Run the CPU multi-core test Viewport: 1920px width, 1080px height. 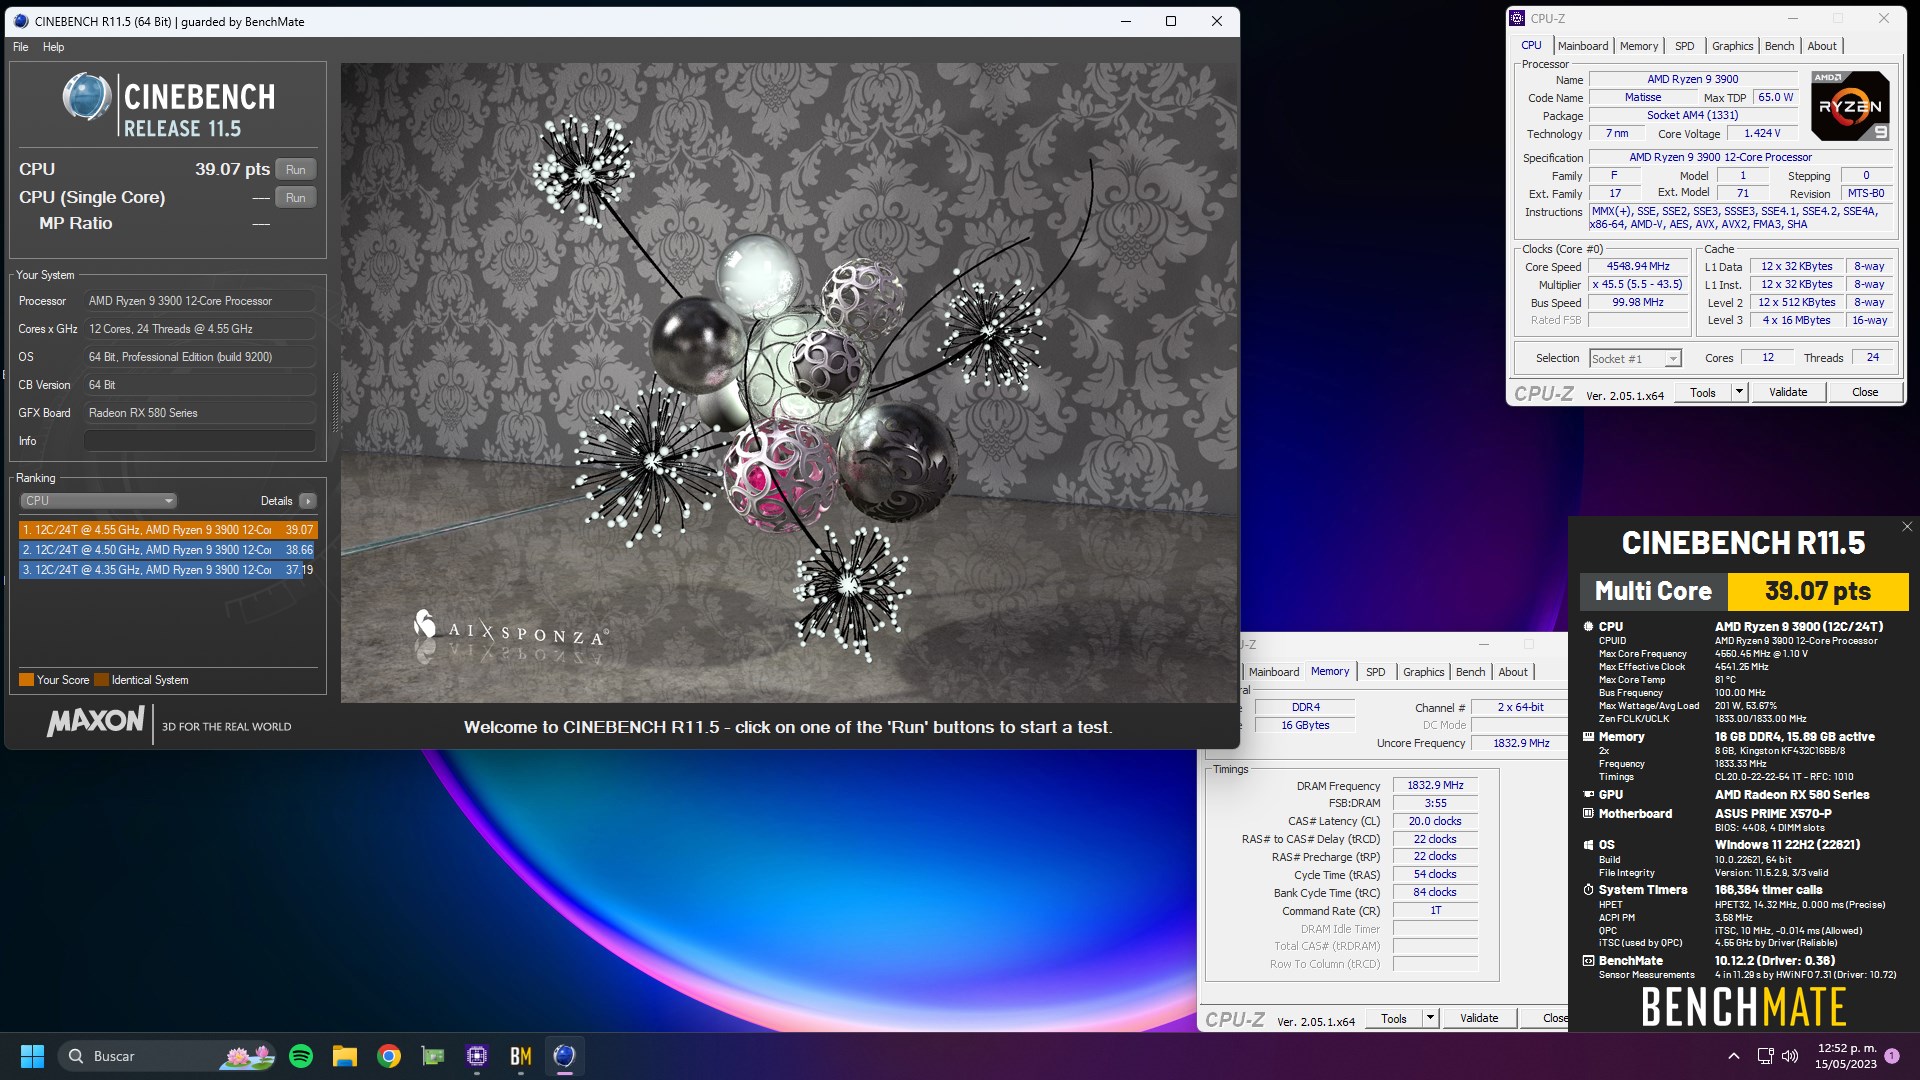(x=296, y=170)
